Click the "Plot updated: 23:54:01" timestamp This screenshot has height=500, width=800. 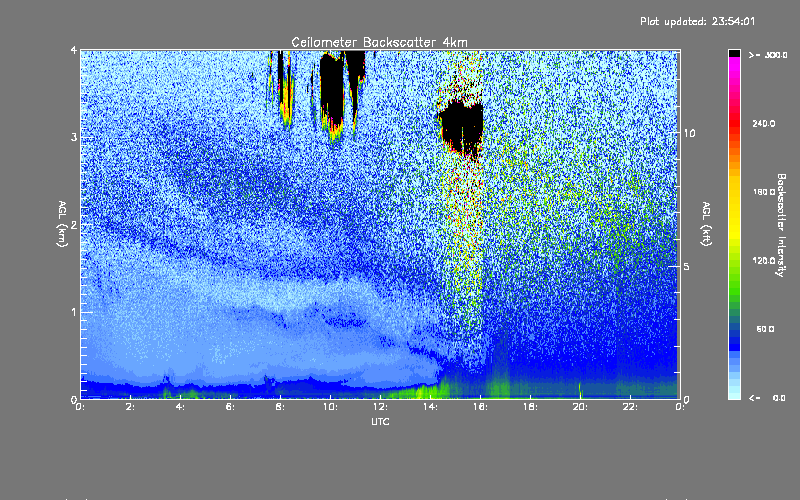coord(697,21)
